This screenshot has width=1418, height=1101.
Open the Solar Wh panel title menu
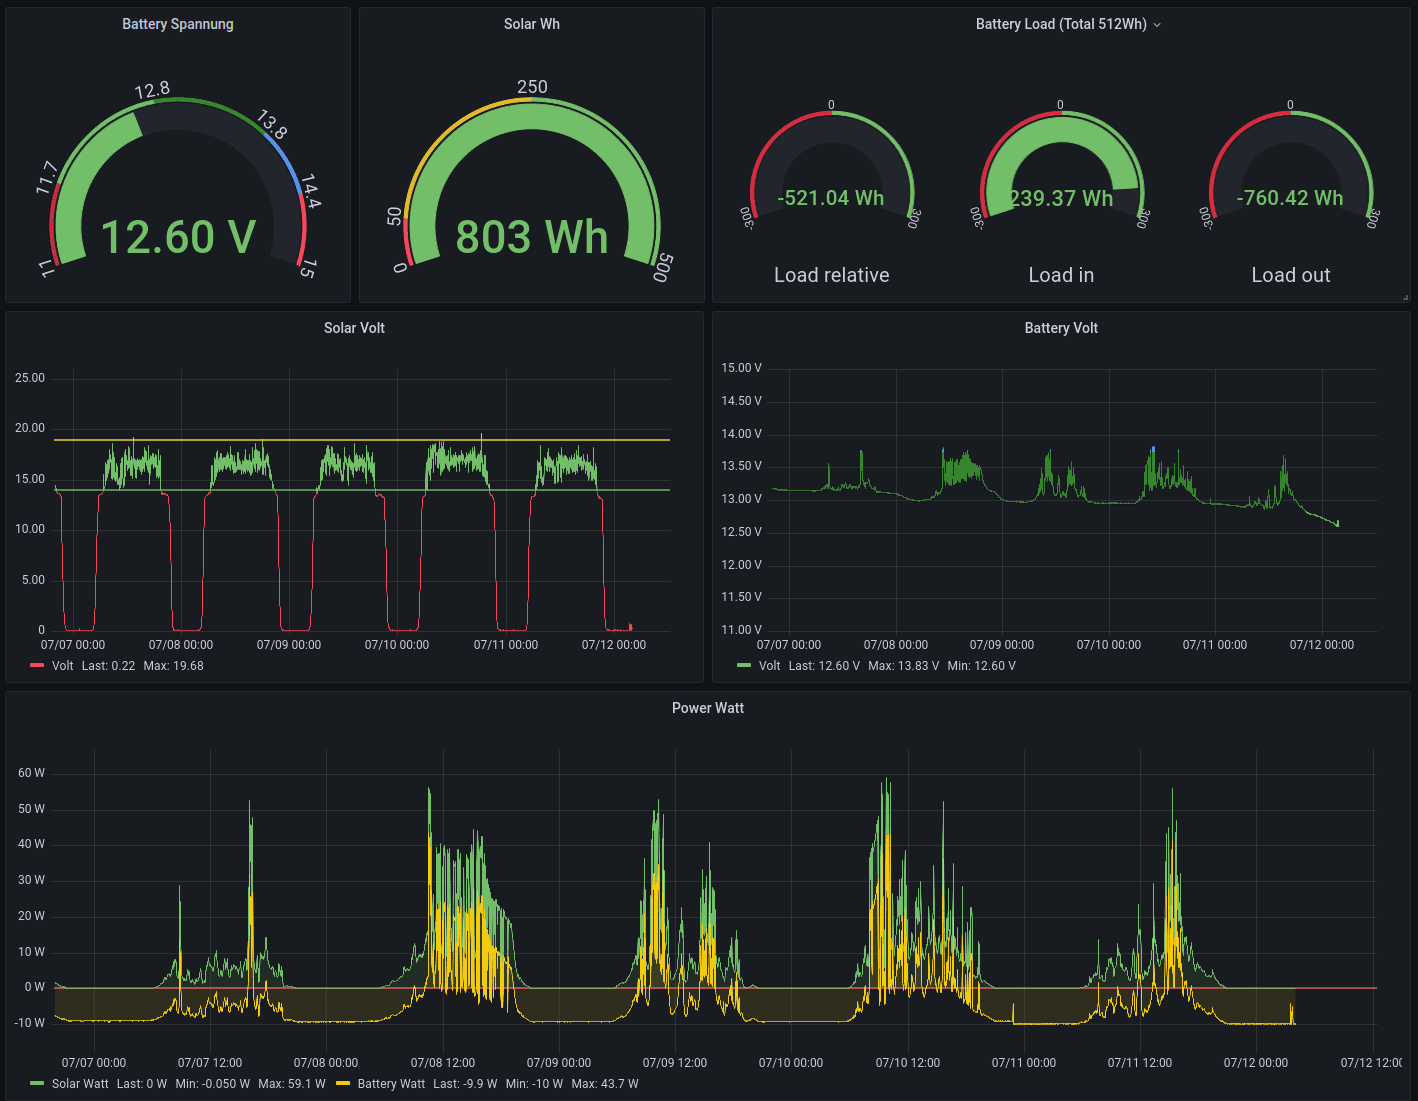(532, 24)
